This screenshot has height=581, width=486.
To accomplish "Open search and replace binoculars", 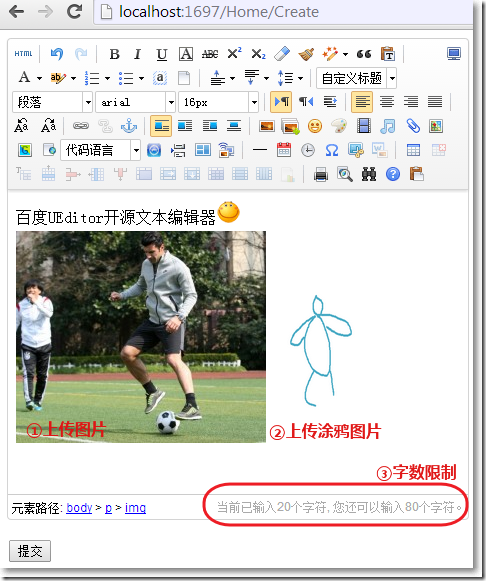I will coord(369,174).
